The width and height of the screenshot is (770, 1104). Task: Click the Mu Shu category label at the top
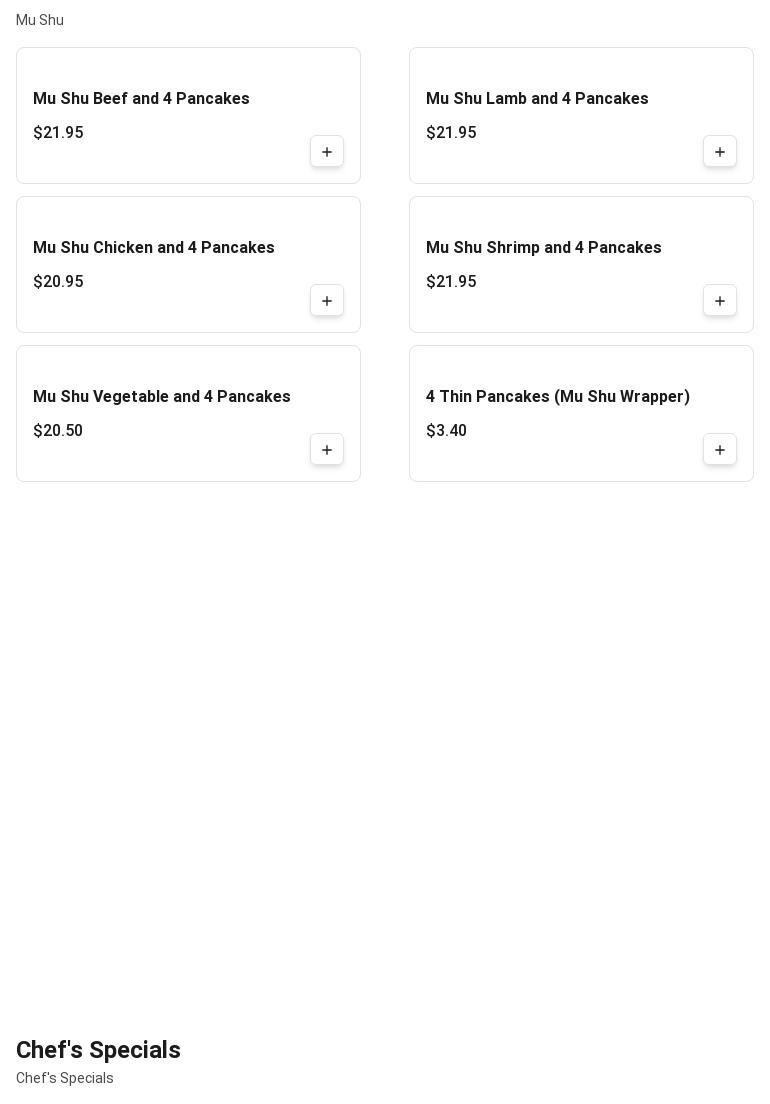tap(40, 20)
